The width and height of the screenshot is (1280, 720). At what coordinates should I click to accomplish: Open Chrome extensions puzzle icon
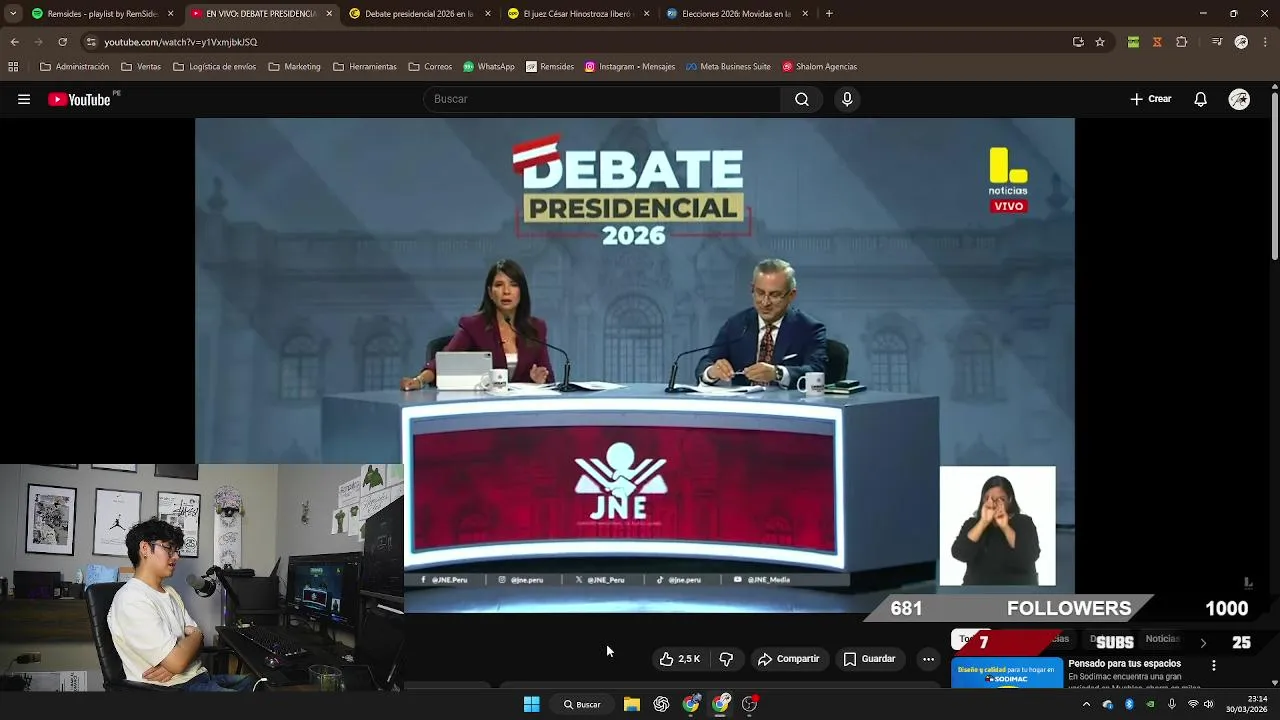[1182, 42]
